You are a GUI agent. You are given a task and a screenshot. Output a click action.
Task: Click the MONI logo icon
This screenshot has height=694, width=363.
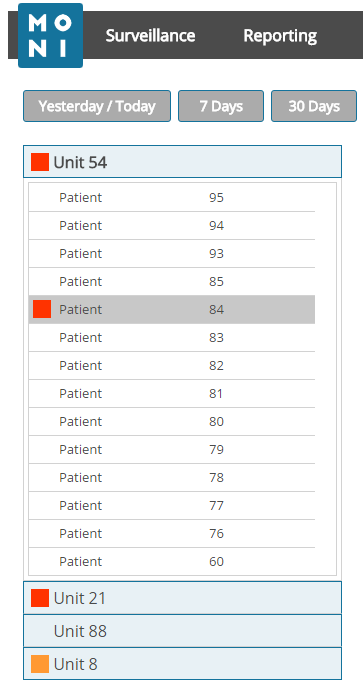[50, 35]
